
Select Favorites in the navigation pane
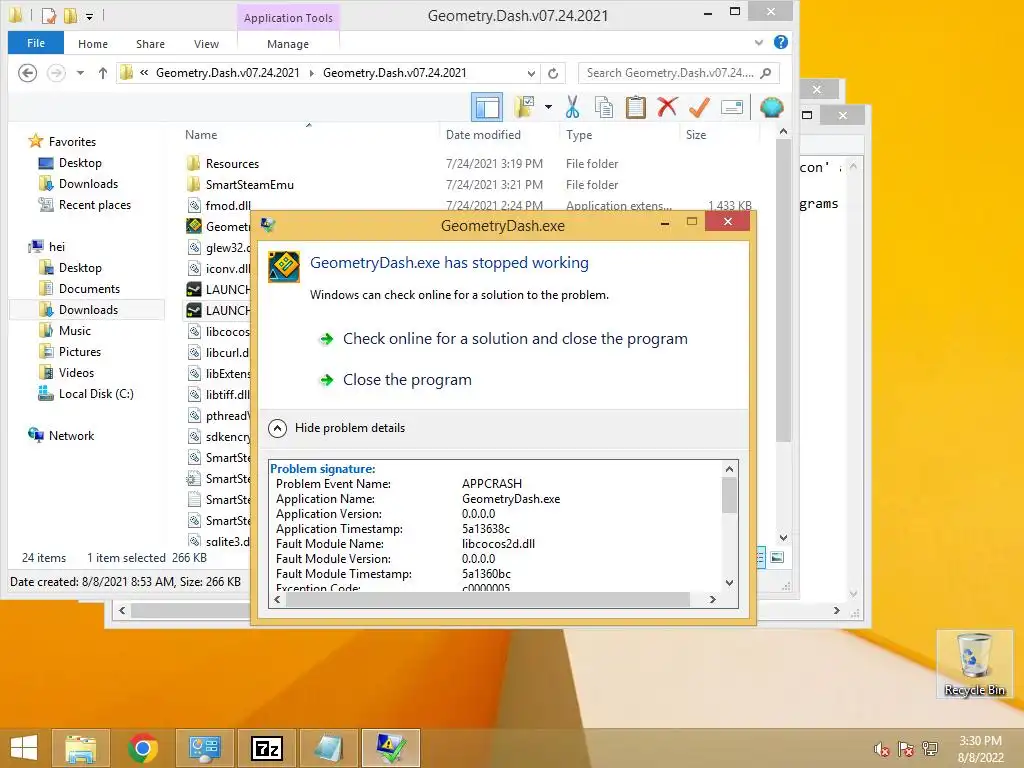pyautogui.click(x=72, y=142)
